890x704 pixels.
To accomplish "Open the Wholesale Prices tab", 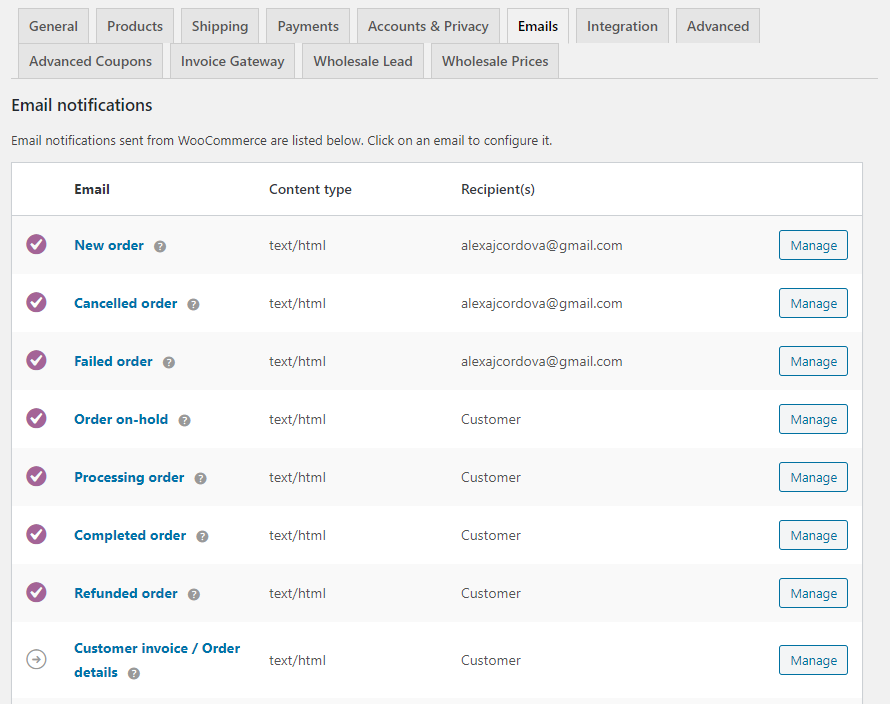I will 495,61.
